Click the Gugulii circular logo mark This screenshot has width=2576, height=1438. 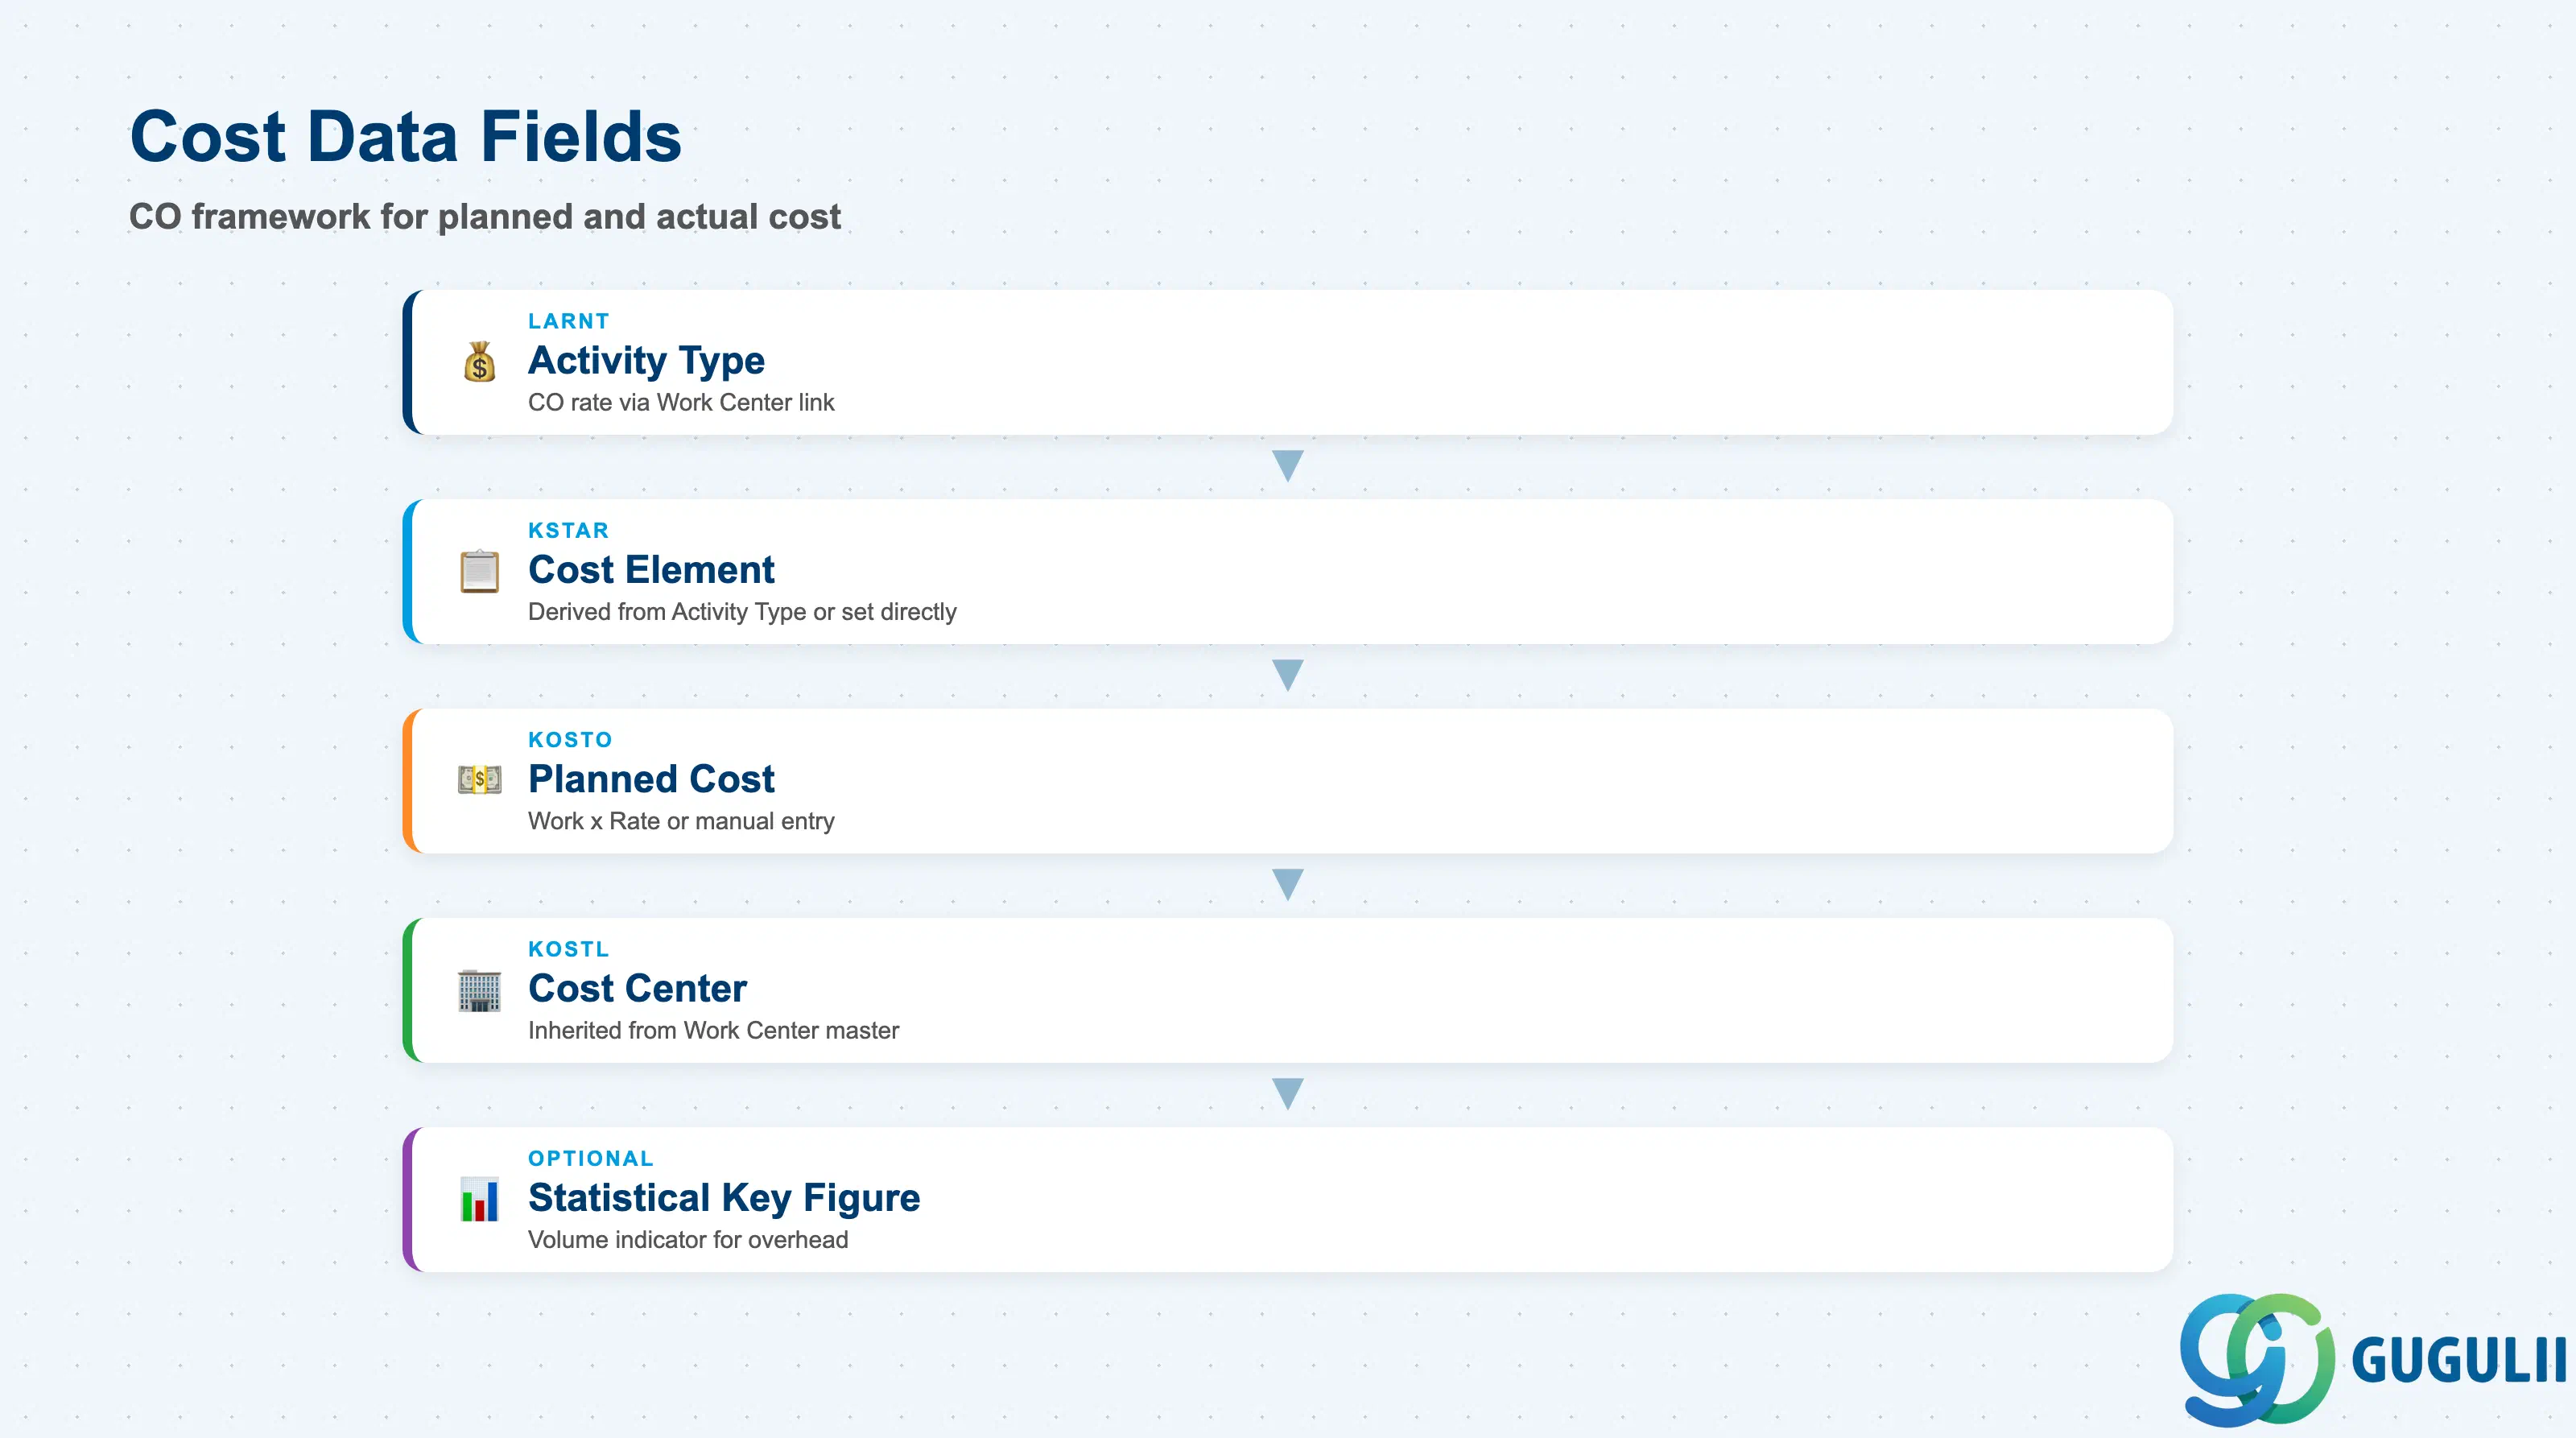(x=2256, y=1360)
